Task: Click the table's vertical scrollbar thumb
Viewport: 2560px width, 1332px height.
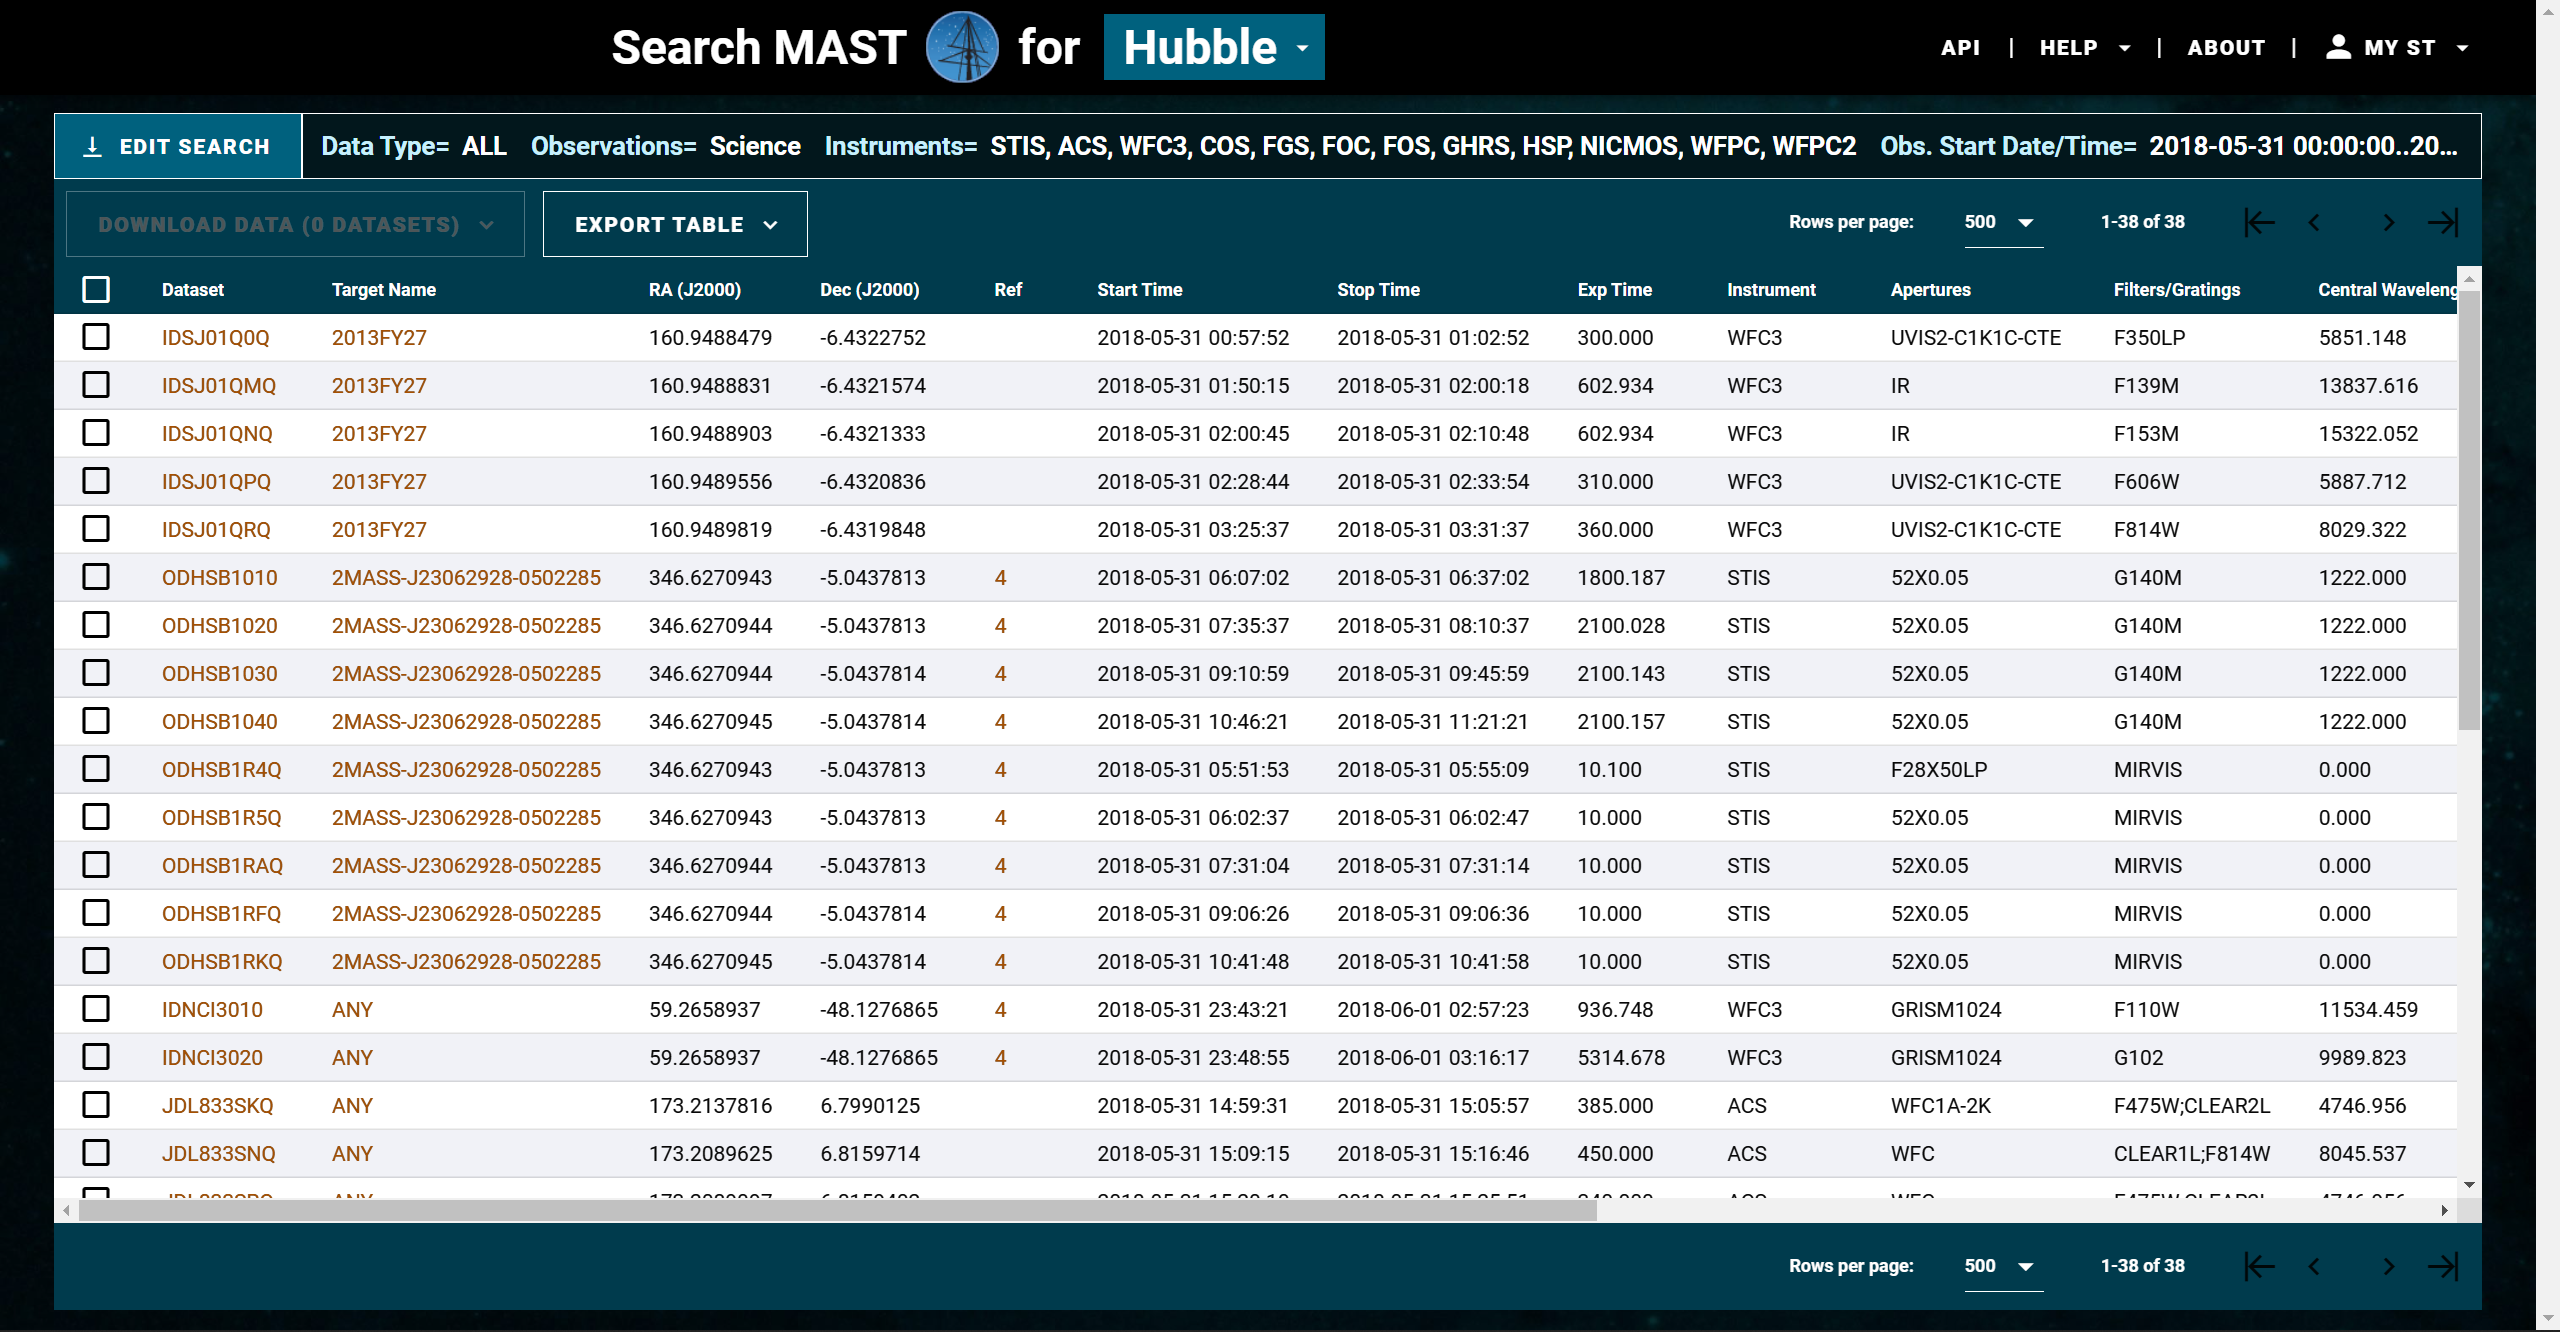Action: coord(2469,510)
